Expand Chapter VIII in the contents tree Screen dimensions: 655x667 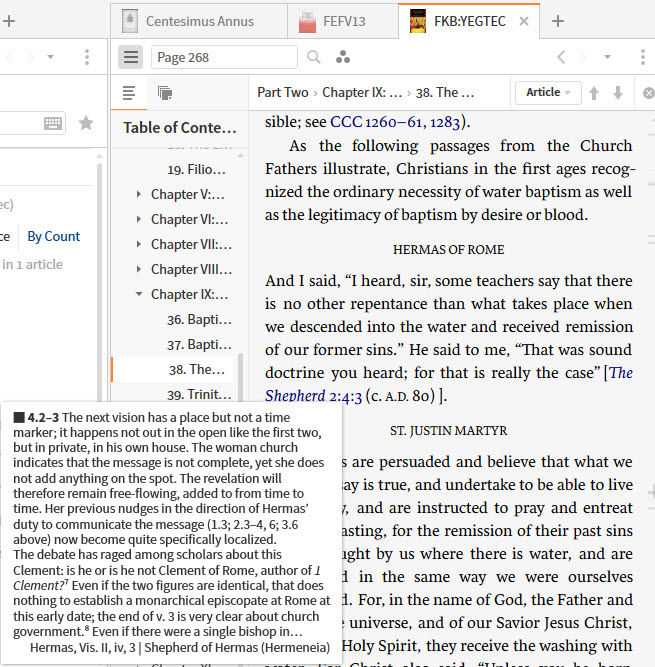point(139,269)
